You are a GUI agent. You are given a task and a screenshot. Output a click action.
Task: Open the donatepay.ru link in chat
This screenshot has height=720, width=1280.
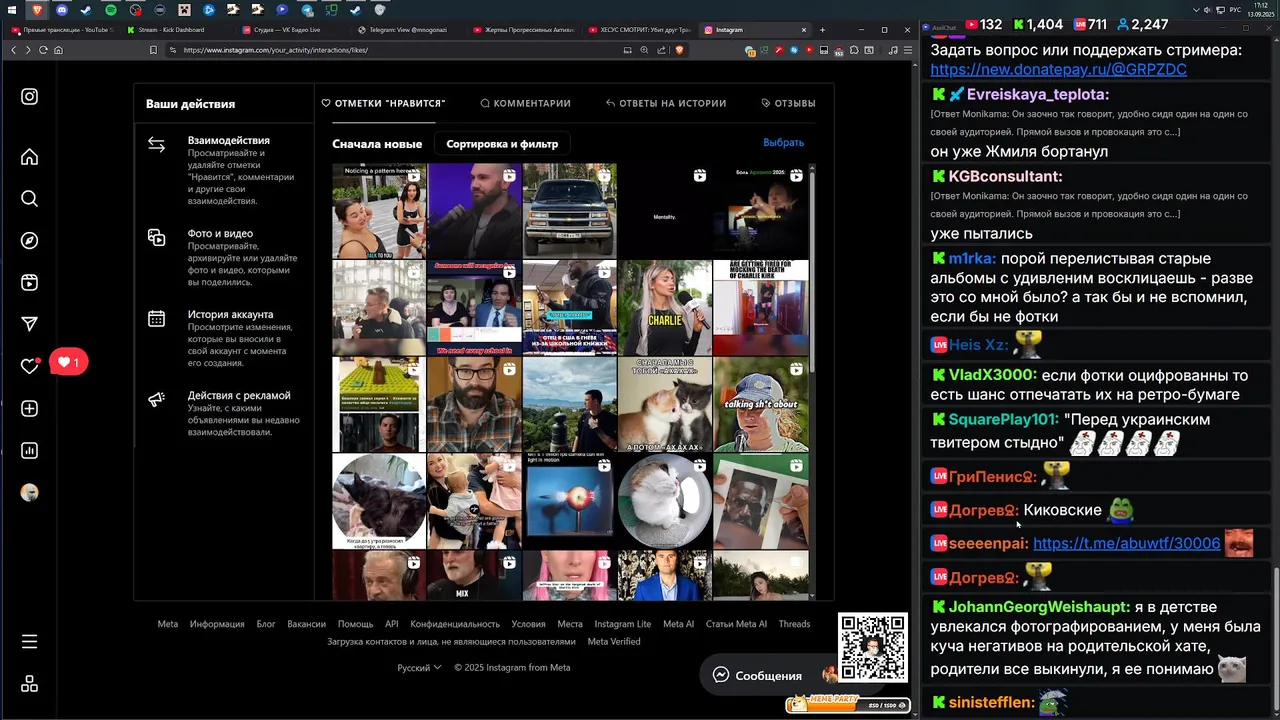pyautogui.click(x=1058, y=70)
